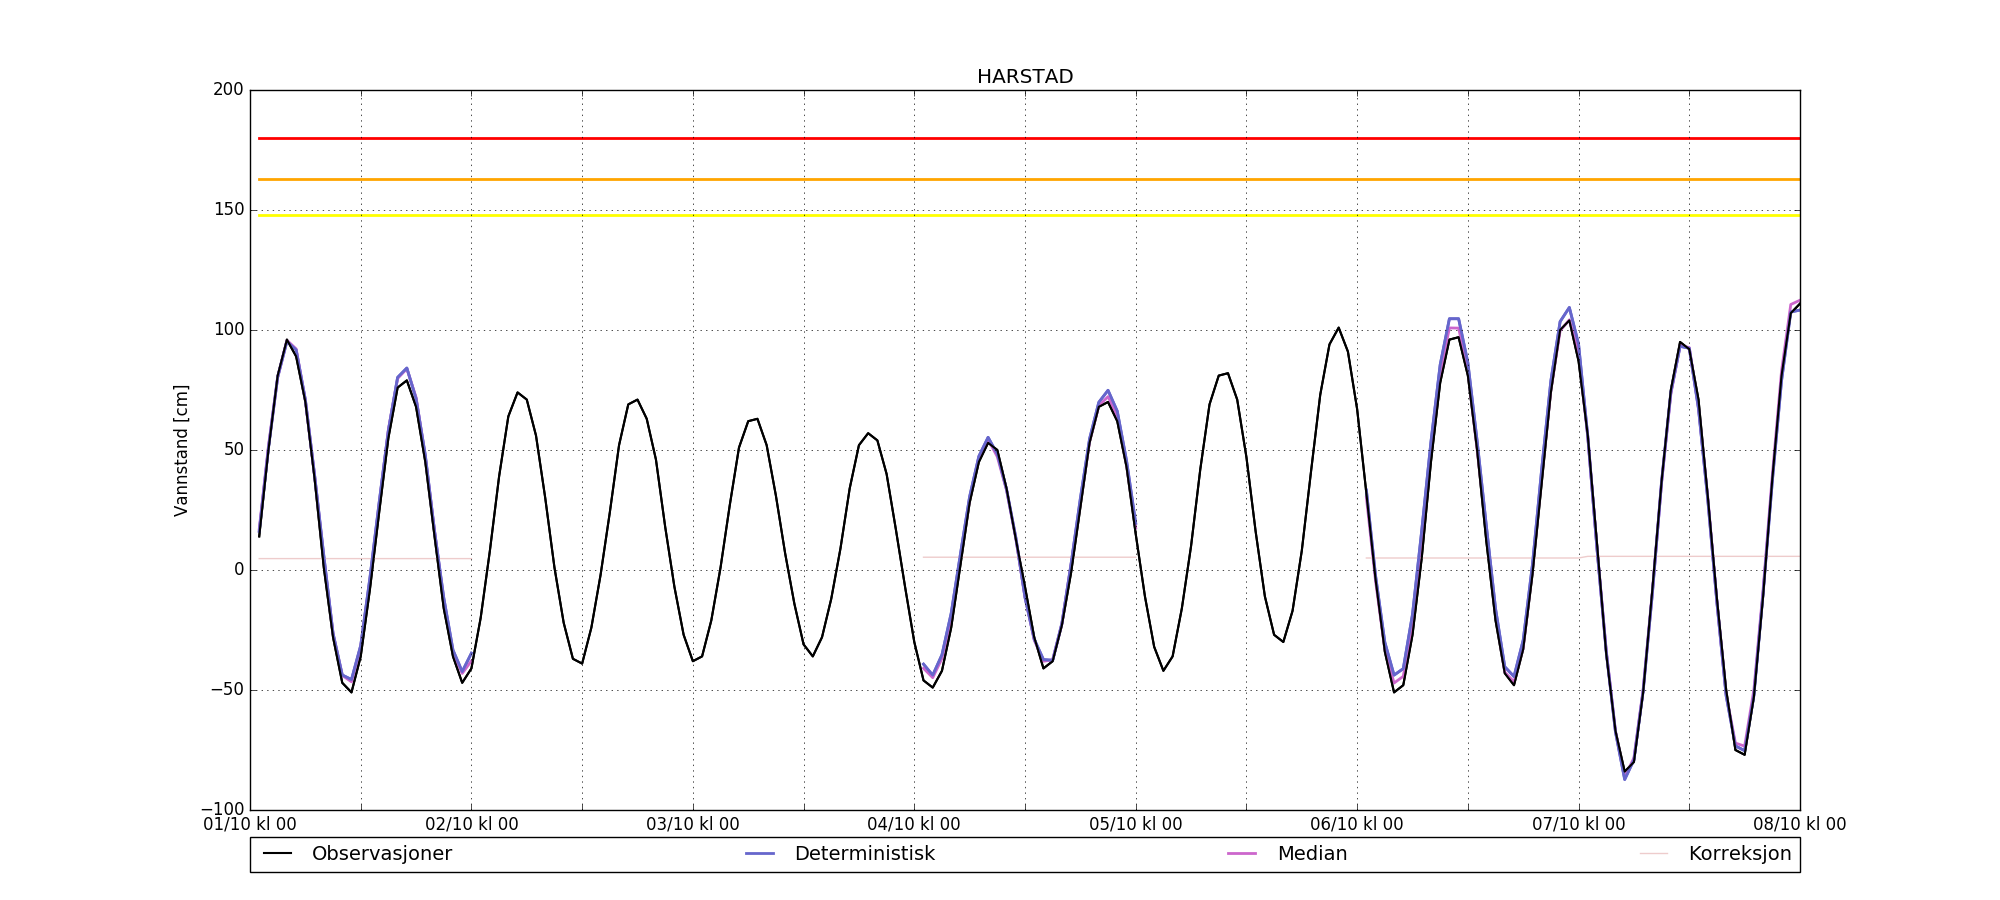Click the black Observasjoner legend line swatch
Image resolution: width=2000 pixels, height=900 pixels.
coord(277,854)
